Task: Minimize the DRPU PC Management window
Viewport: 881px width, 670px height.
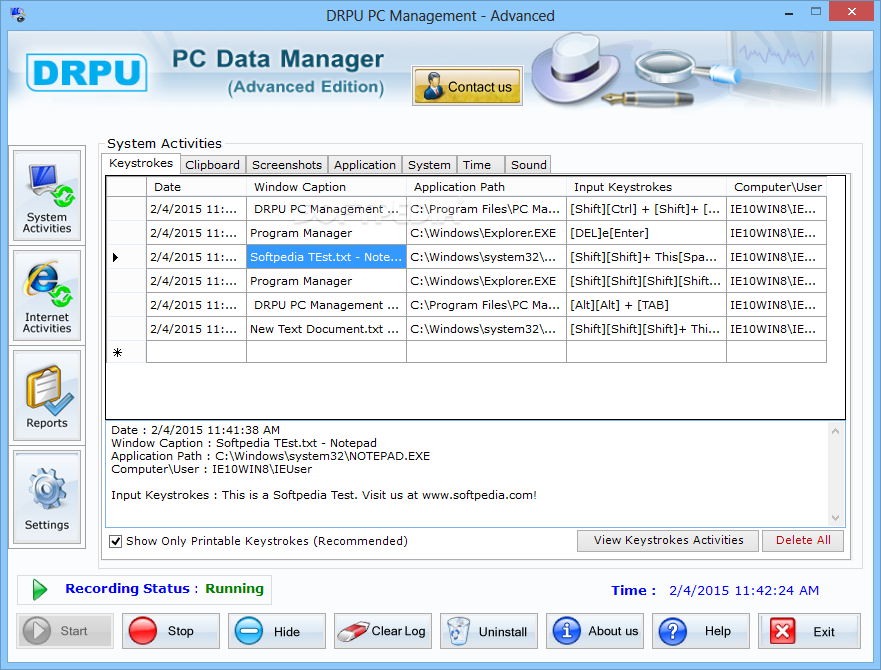Action: click(789, 12)
